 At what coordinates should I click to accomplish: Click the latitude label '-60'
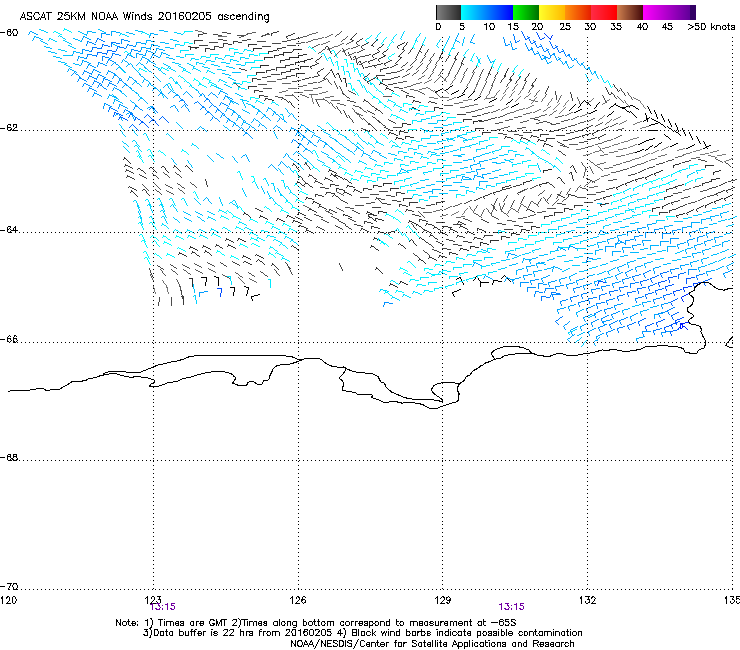click(x=10, y=33)
